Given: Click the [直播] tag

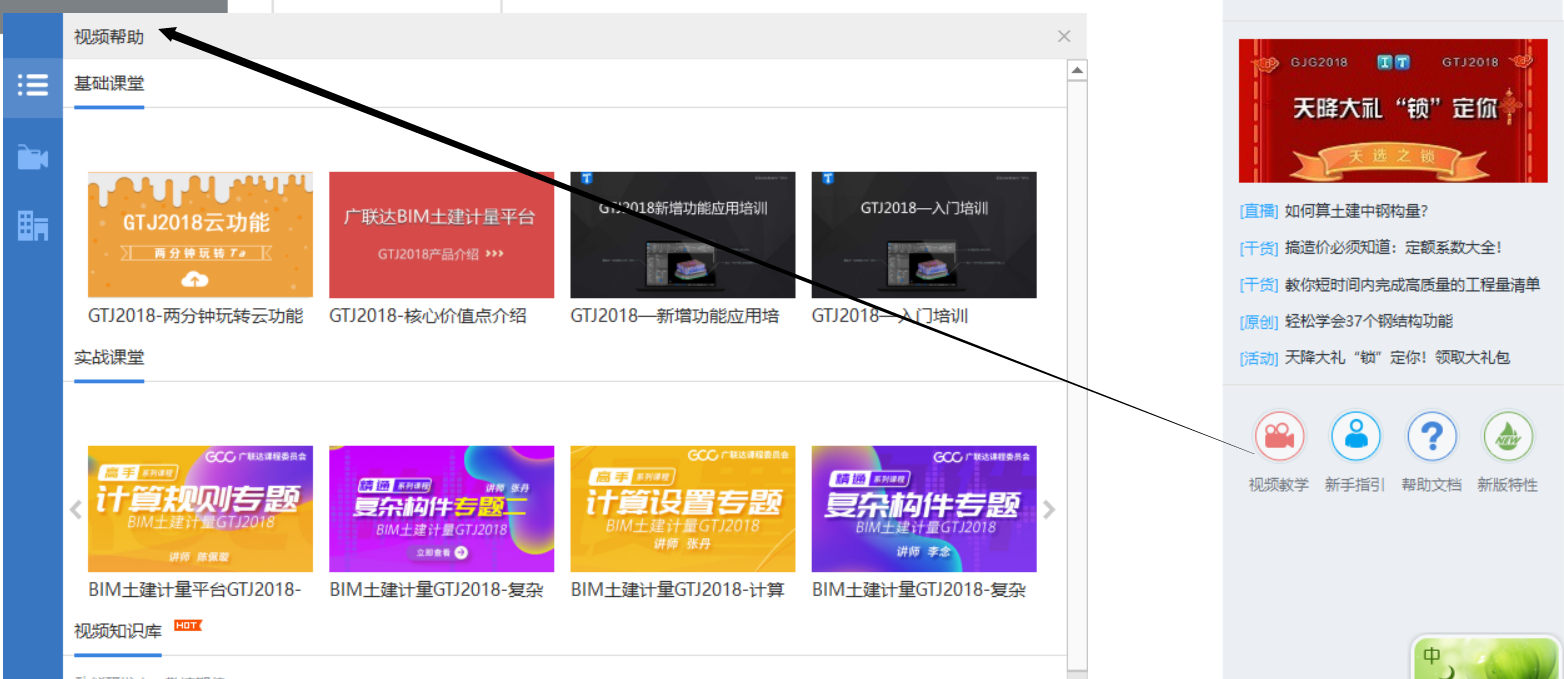Looking at the screenshot, I should pos(1259,211).
